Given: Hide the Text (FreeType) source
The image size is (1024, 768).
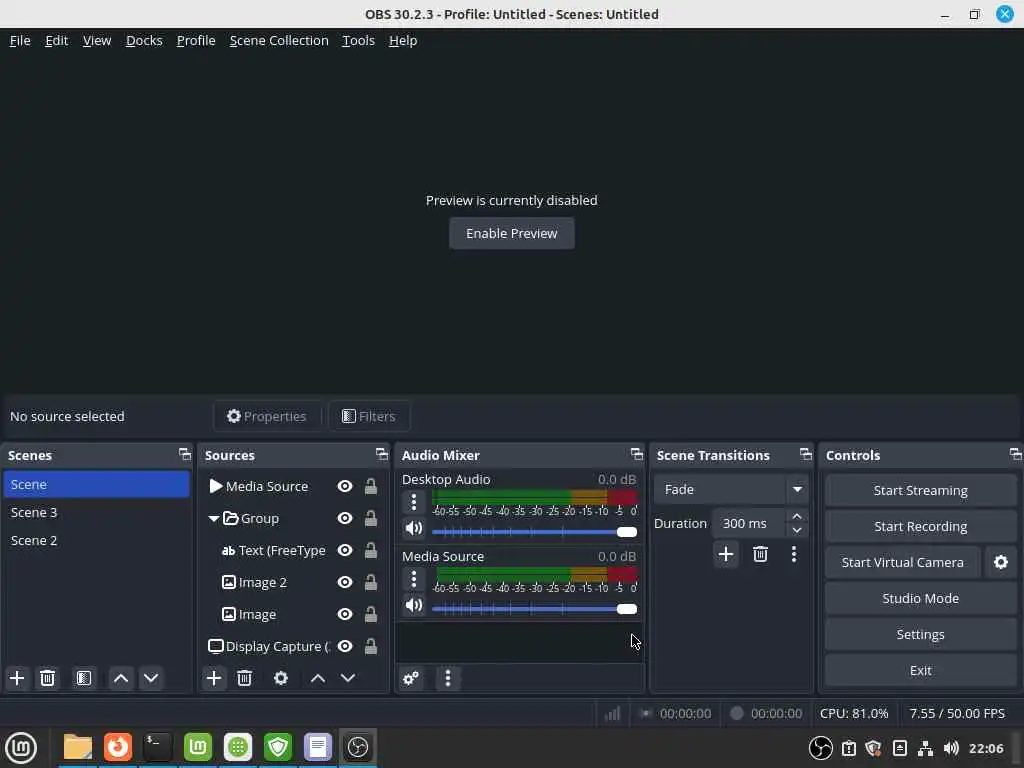Looking at the screenshot, I should click(x=345, y=551).
